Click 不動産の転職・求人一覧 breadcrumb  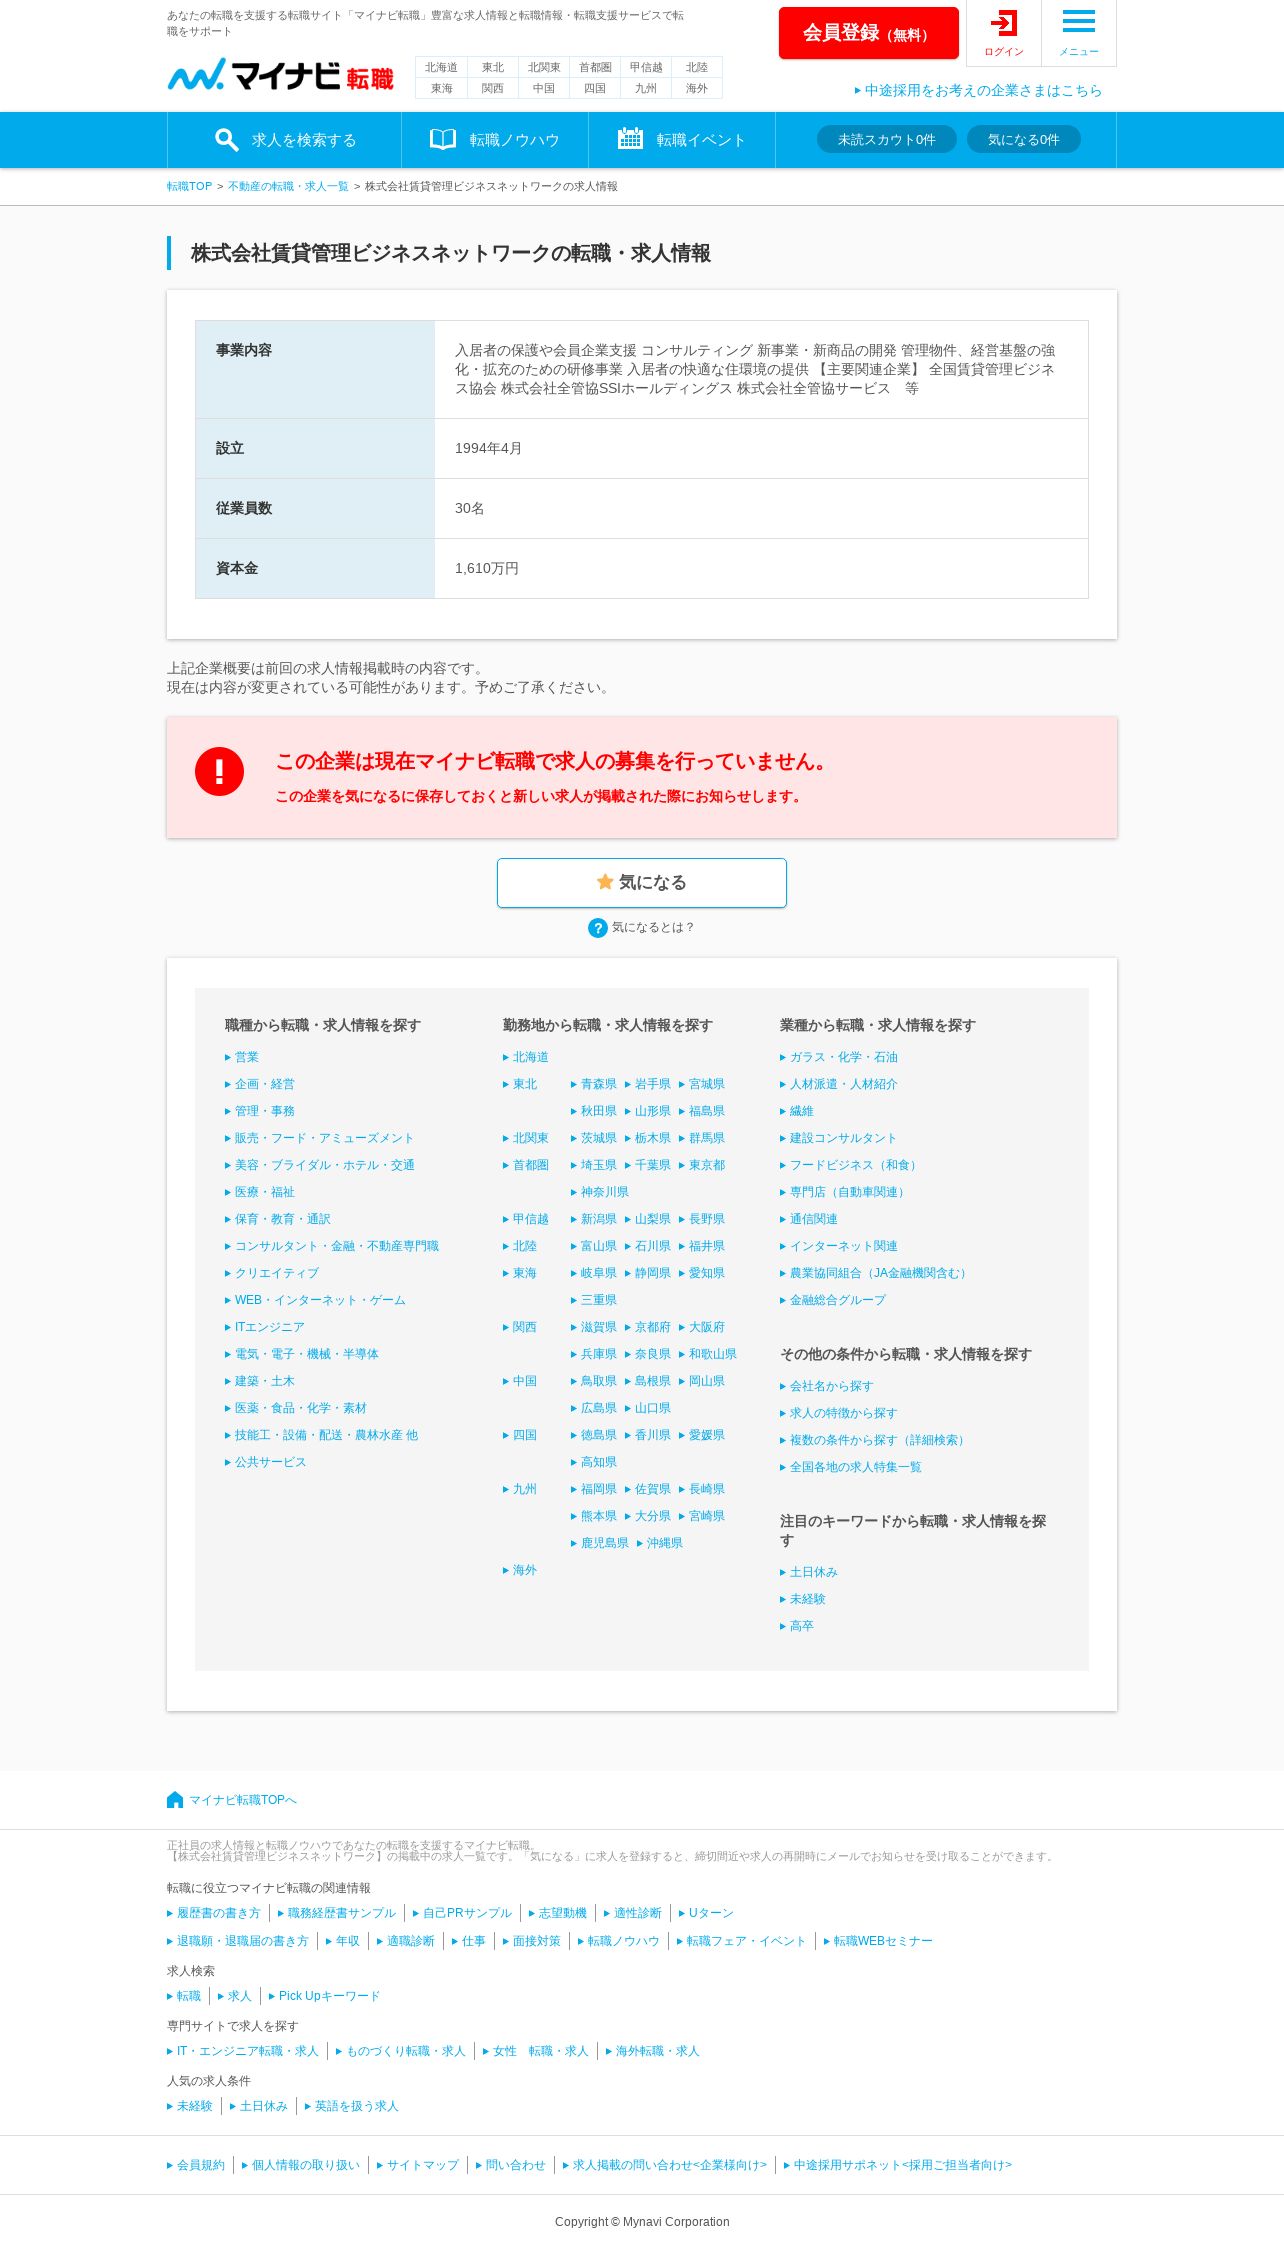tap(288, 186)
